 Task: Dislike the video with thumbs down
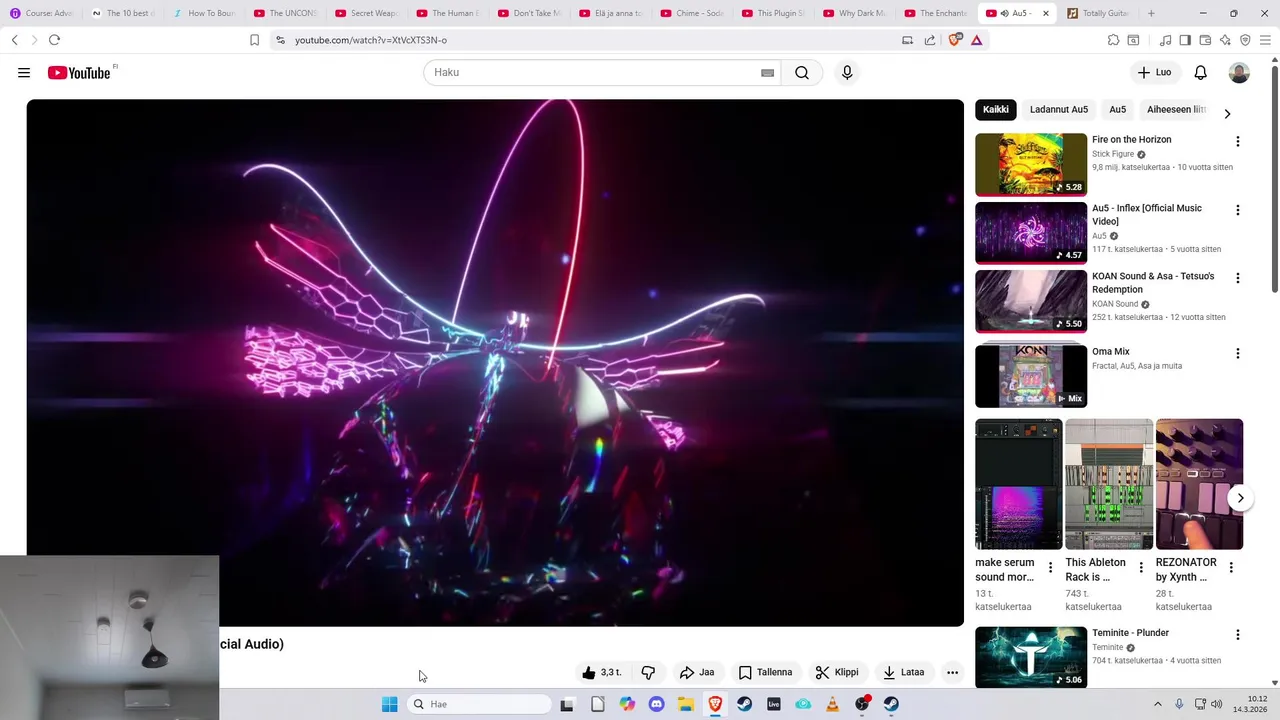pyautogui.click(x=648, y=673)
